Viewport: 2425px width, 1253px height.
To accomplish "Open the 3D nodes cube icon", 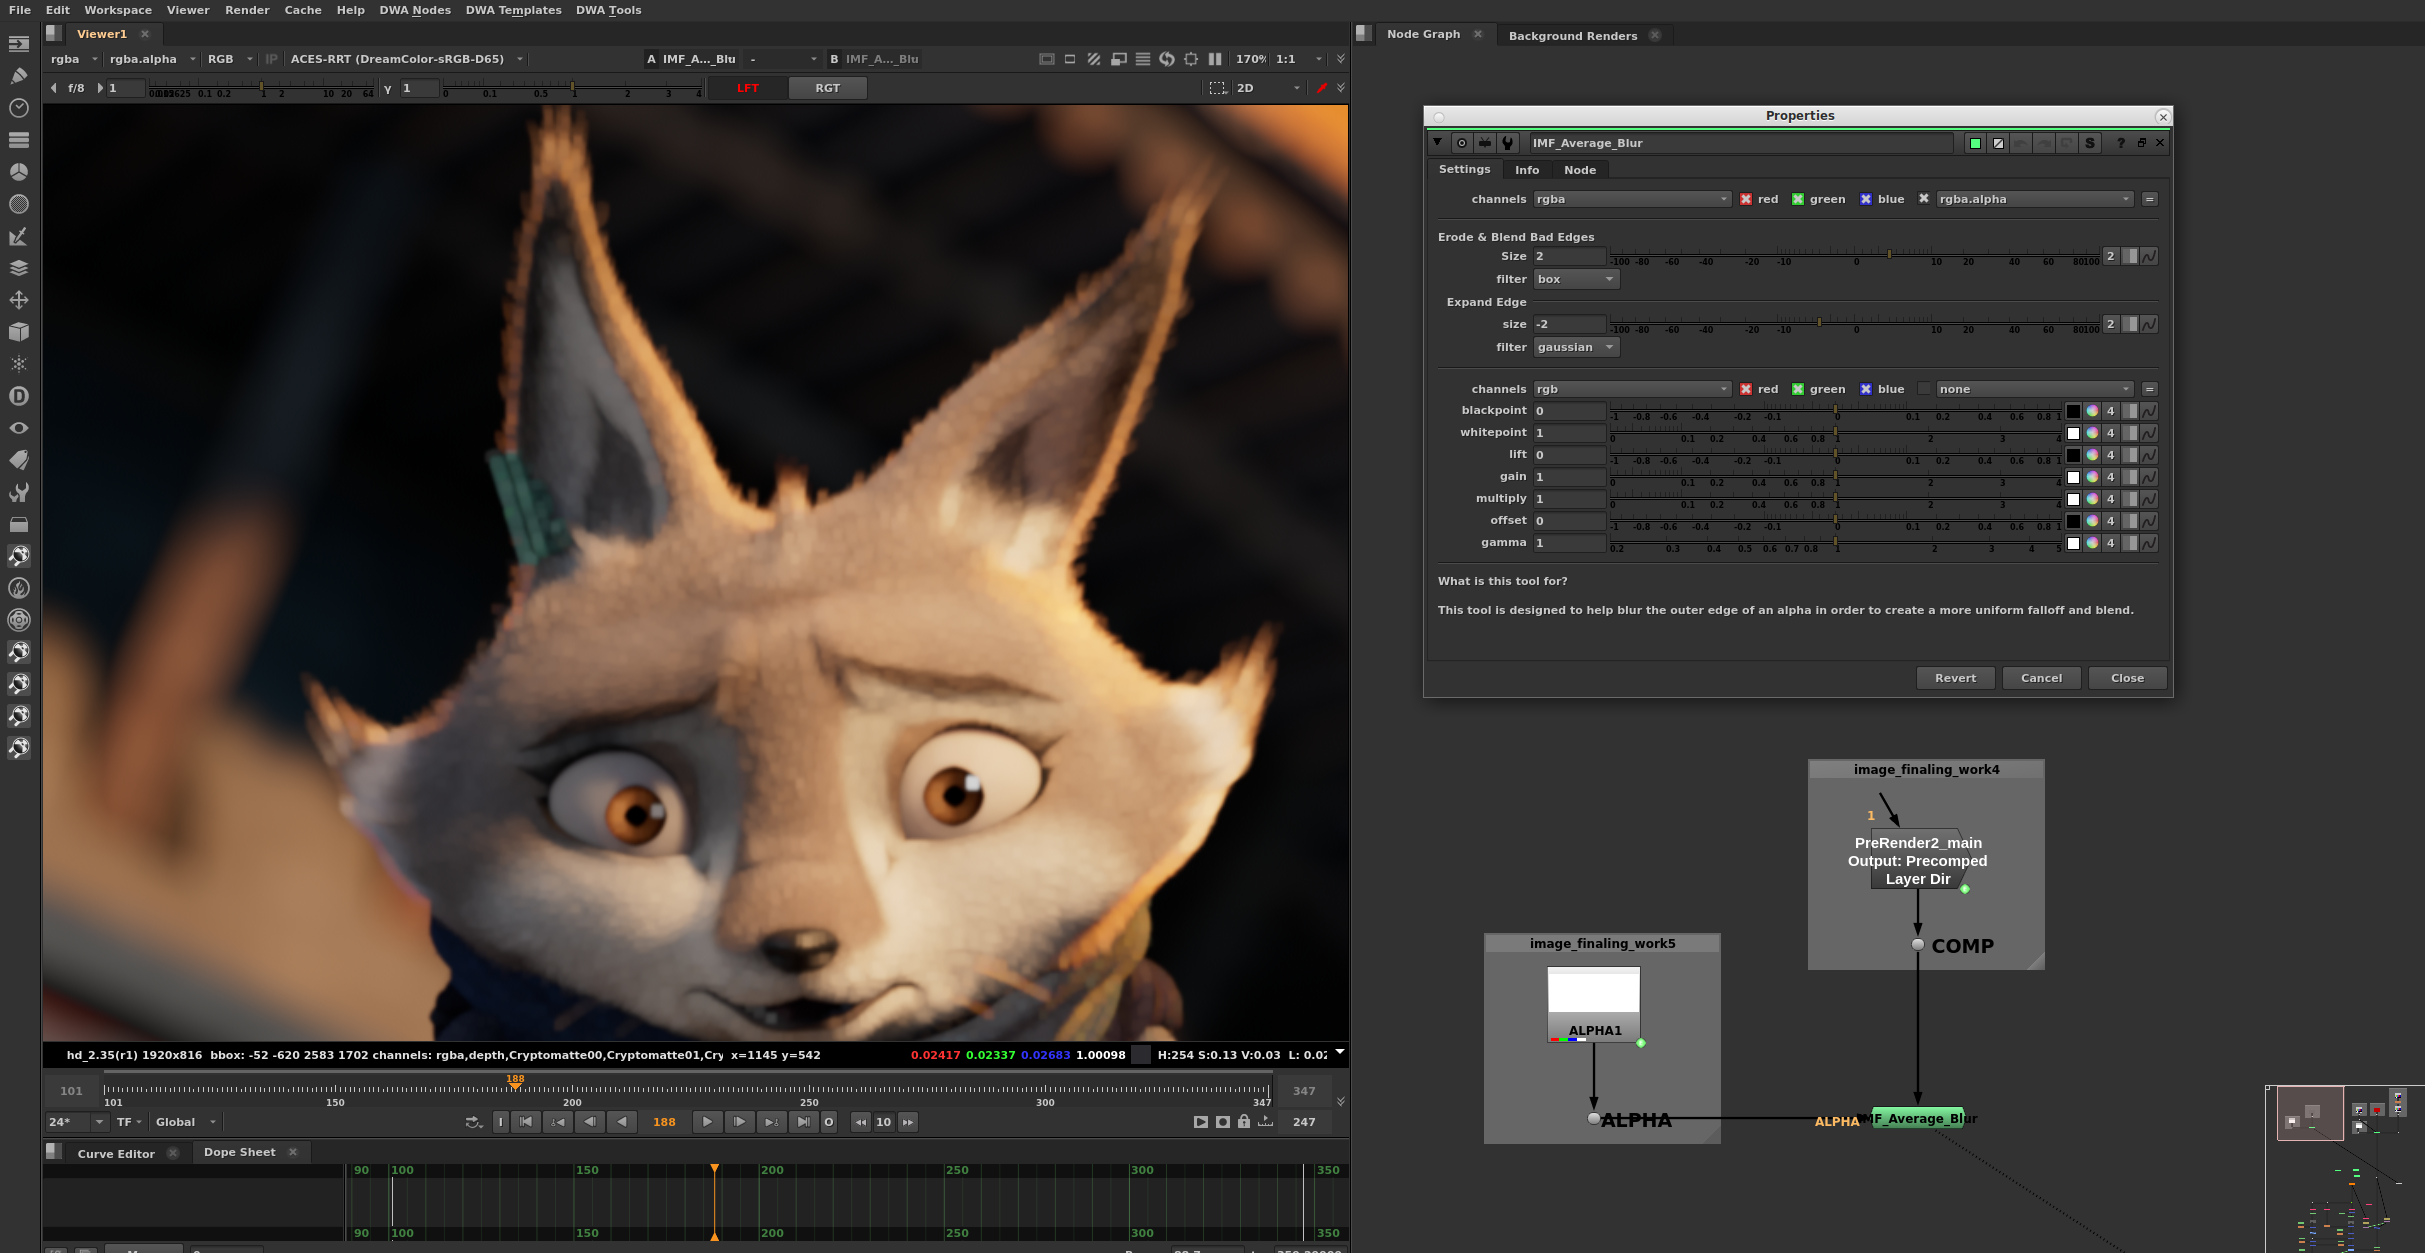I will 18,332.
